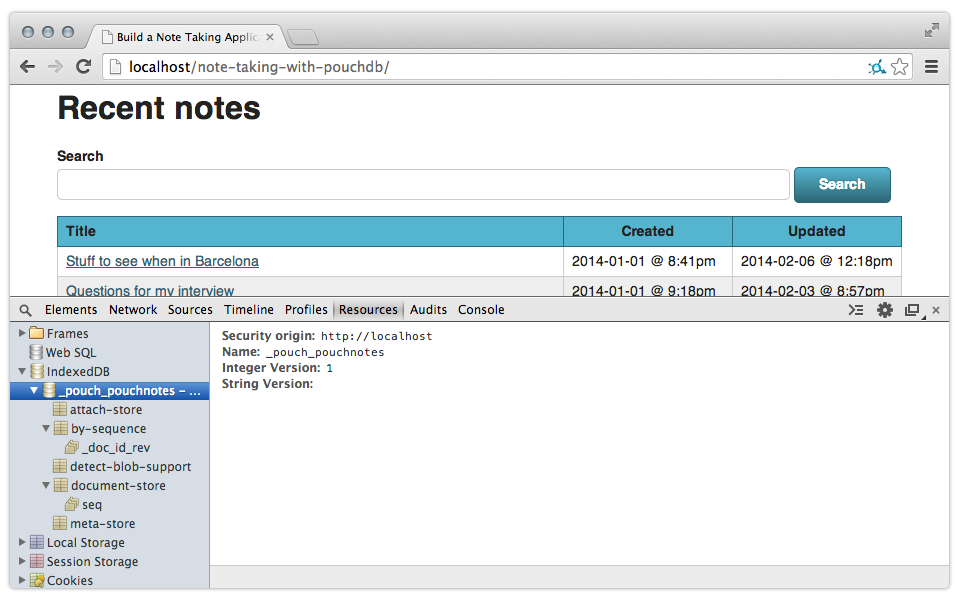Click the IndexedDB database icon
This screenshot has width=960, height=600.
37,371
